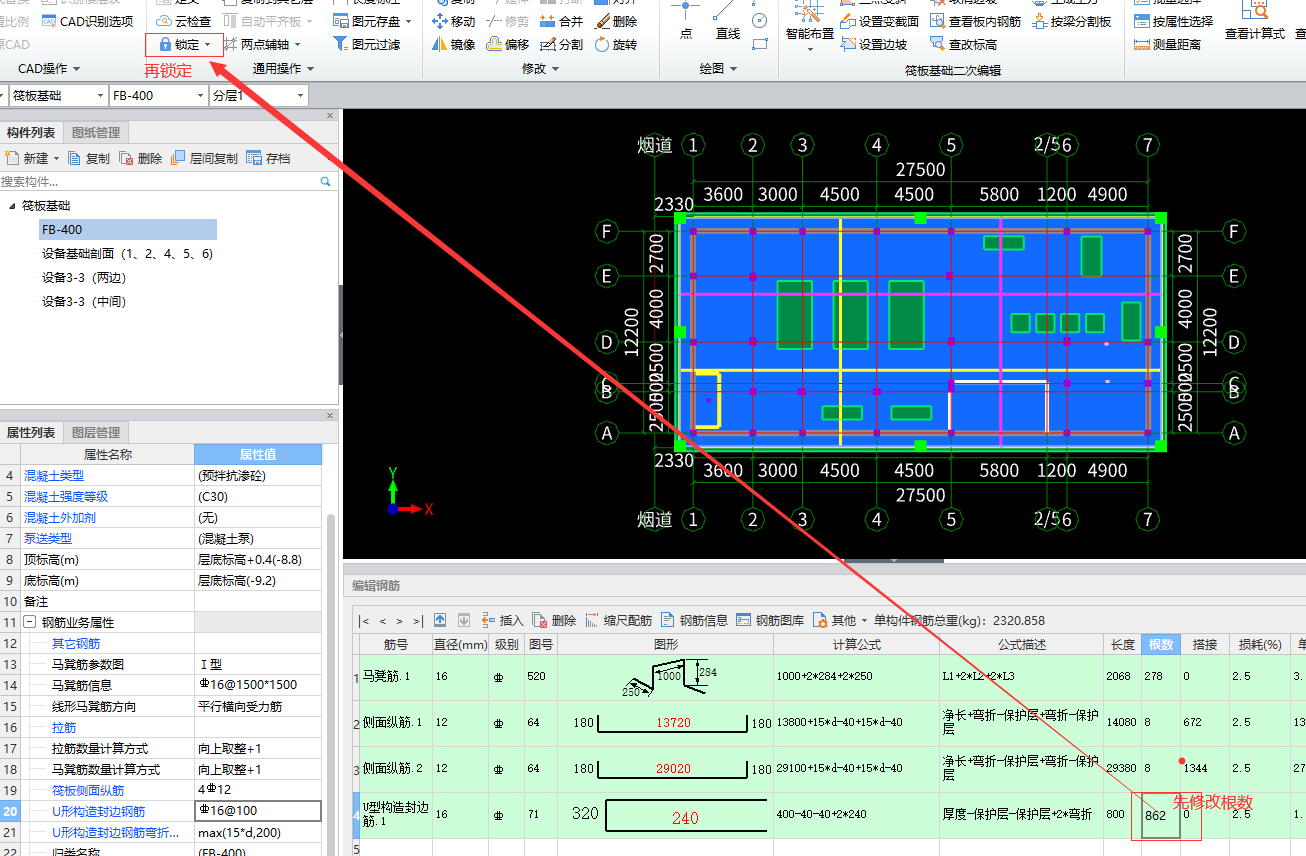The height and width of the screenshot is (856, 1306).
Task: Click 查看板内钢筋 to view slab rebar
Action: [976, 21]
